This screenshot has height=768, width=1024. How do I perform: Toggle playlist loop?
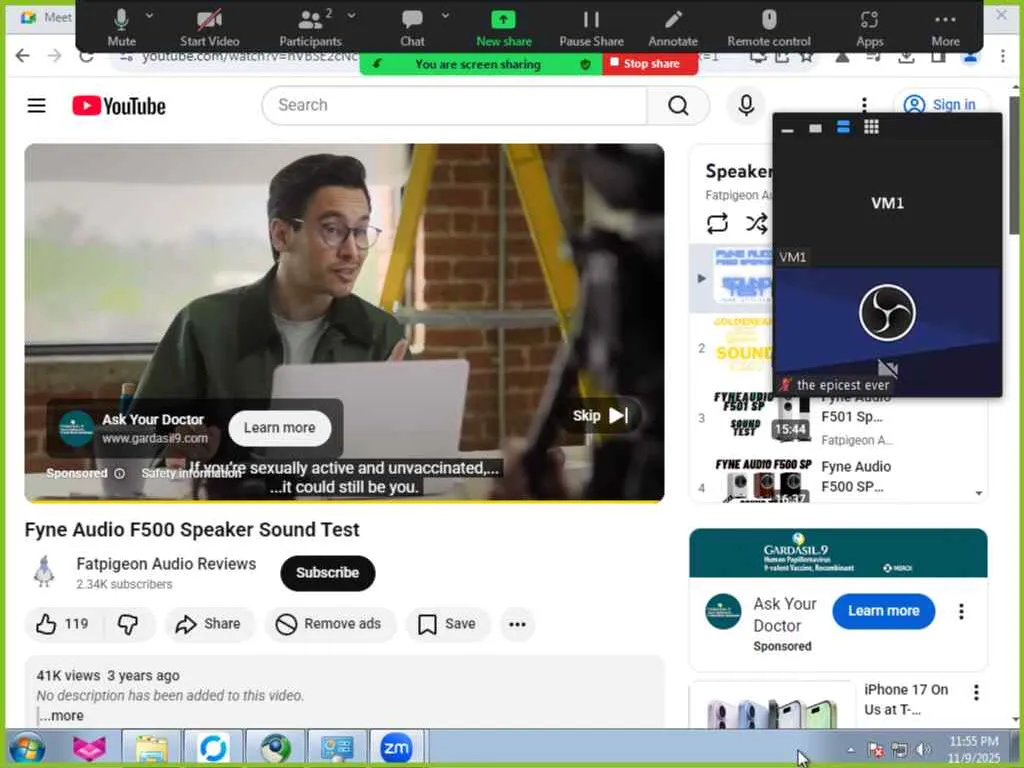[x=717, y=223]
